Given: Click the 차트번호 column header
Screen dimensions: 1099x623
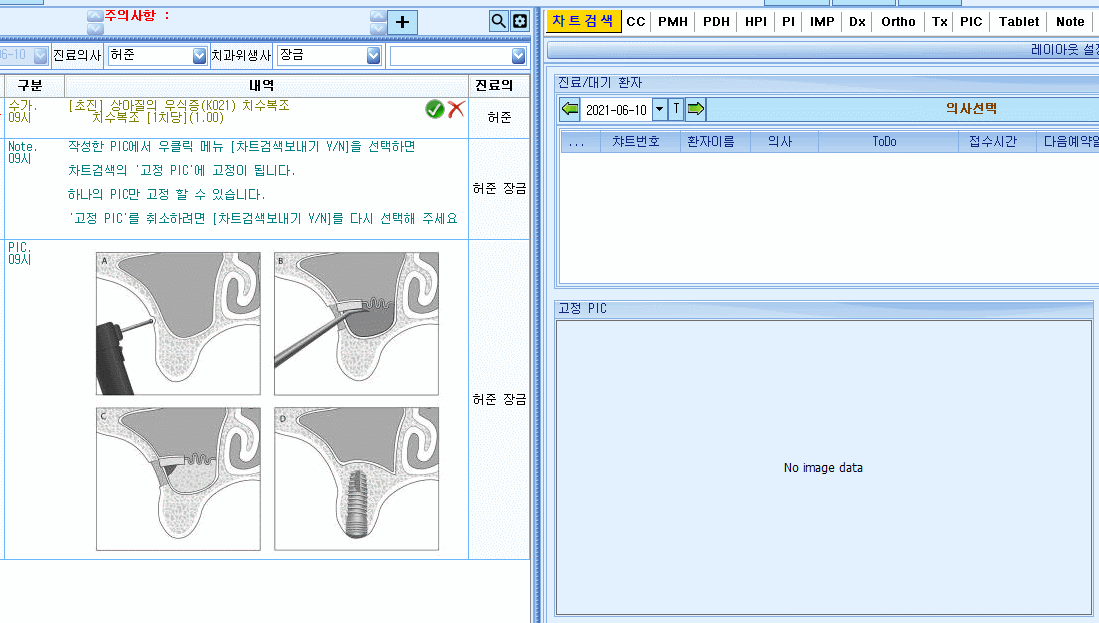Looking at the screenshot, I should point(636,142).
